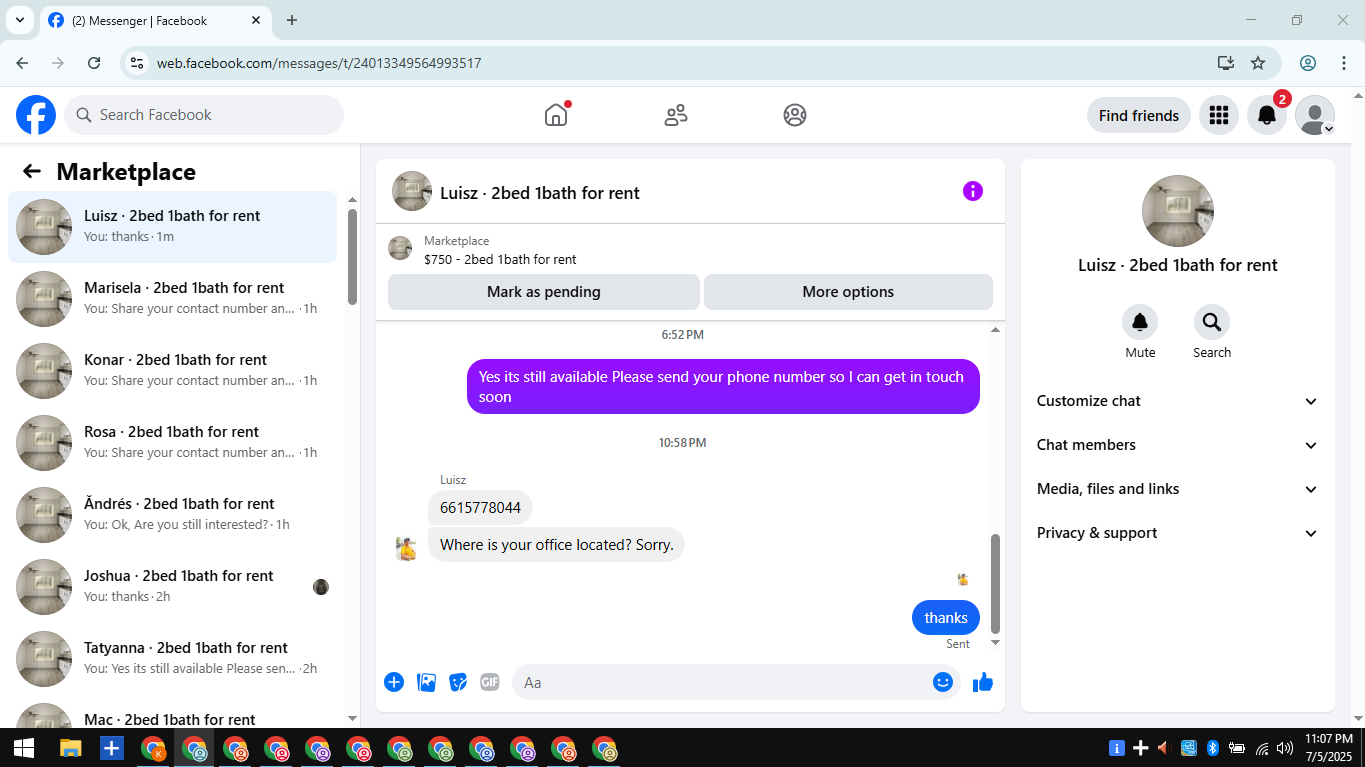Click More options button

click(848, 292)
